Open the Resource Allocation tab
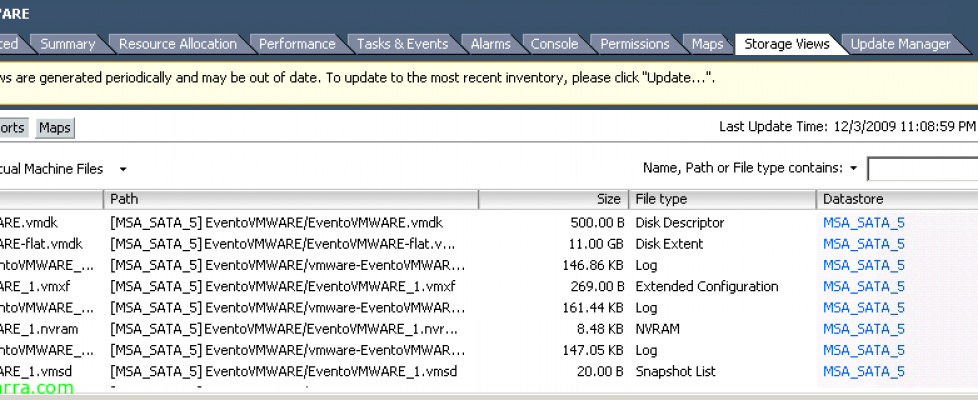The image size is (978, 400). pyautogui.click(x=177, y=44)
